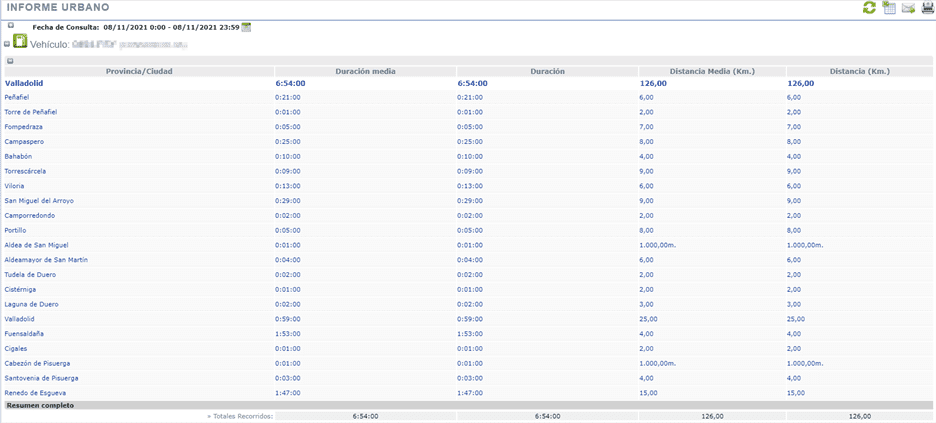This screenshot has width=936, height=423.
Task: Click the INFORME URBANO title
Action: (58, 8)
